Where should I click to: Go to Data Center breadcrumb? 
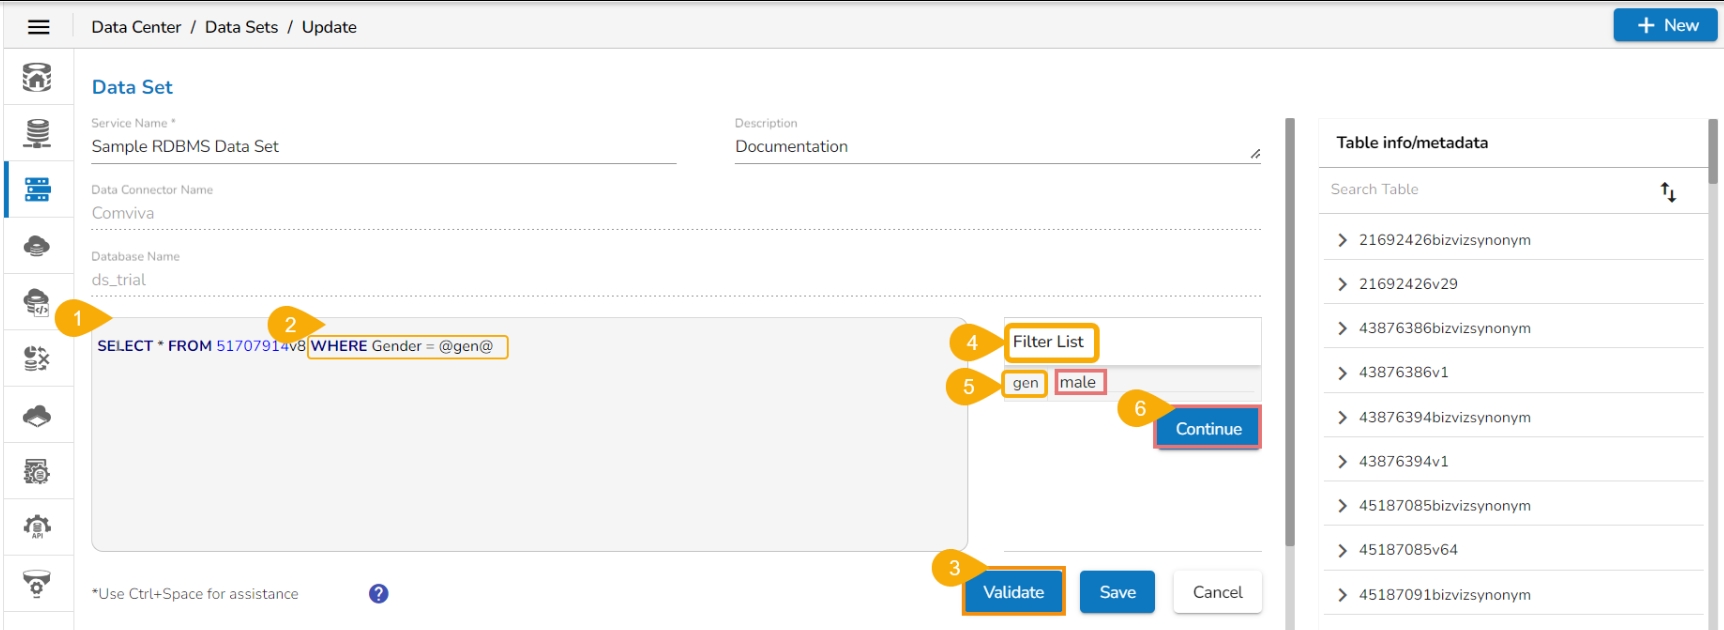click(x=136, y=27)
